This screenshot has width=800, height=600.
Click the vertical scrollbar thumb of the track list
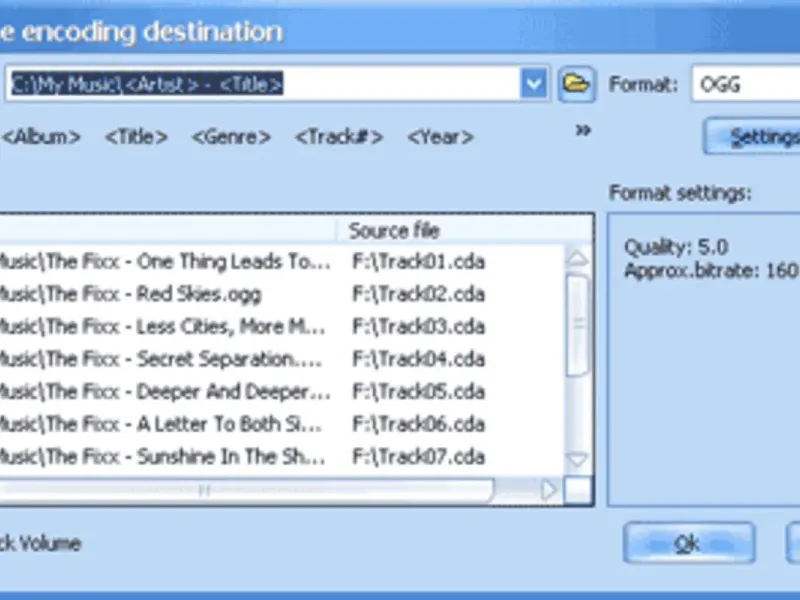(578, 324)
